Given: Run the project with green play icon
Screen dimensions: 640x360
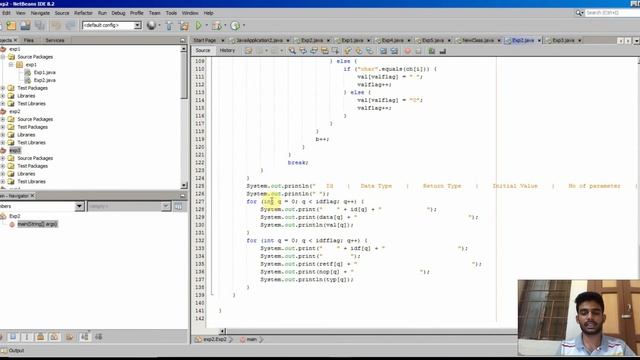Looking at the screenshot, I should (x=198, y=25).
